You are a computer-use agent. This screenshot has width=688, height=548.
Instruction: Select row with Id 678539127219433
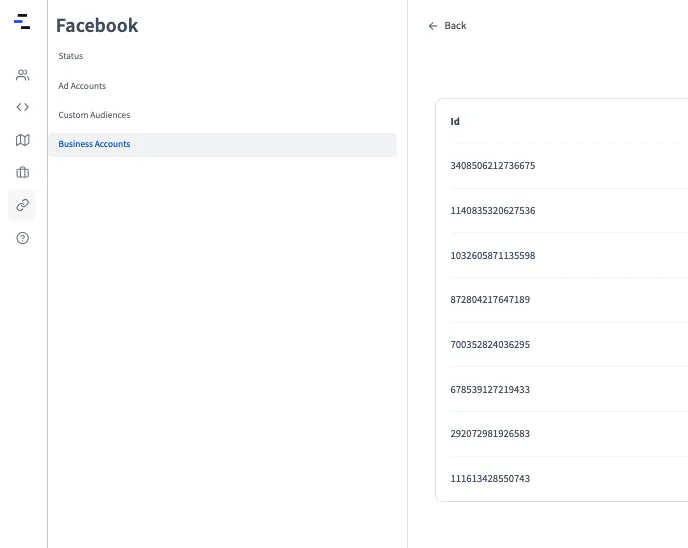[569, 390]
